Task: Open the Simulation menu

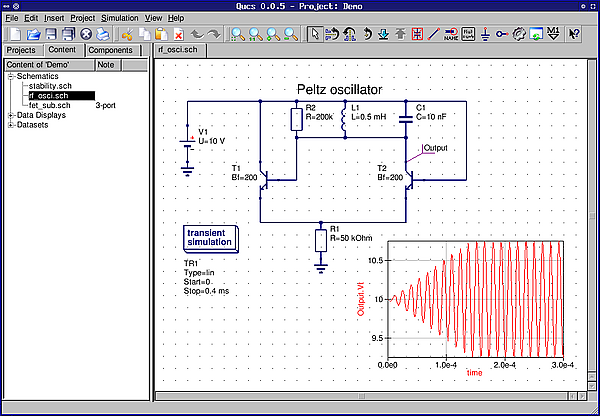Action: click(x=120, y=18)
